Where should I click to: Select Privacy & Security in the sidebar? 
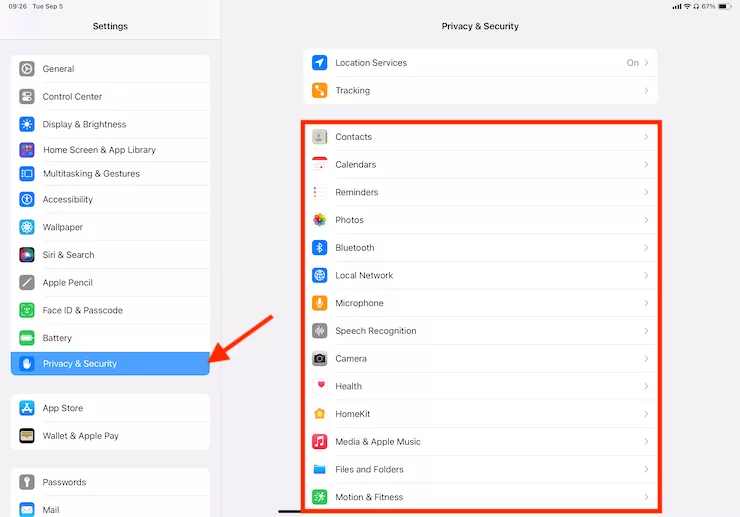(x=110, y=364)
